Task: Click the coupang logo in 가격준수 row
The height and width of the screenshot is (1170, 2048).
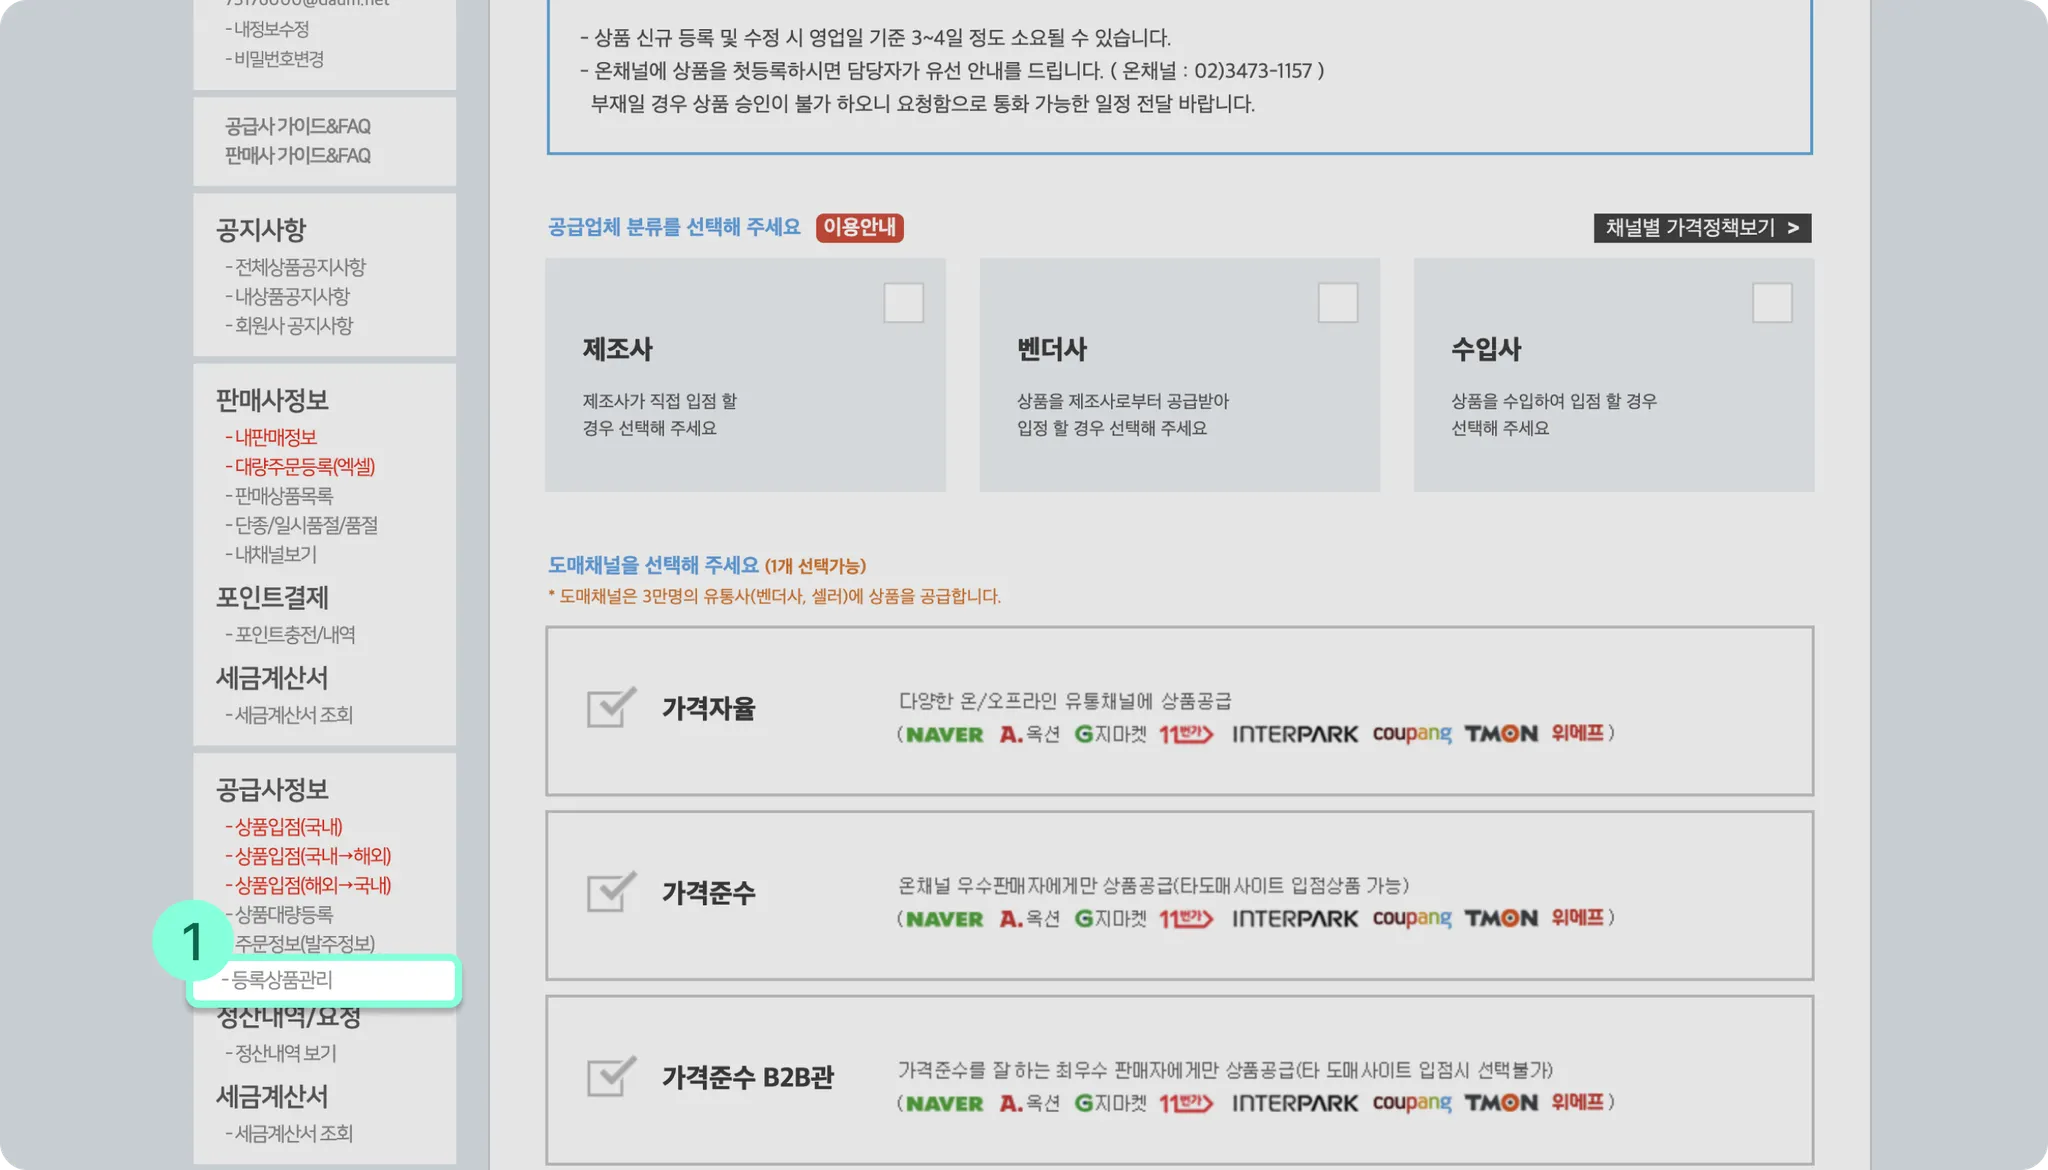Action: point(1411,918)
